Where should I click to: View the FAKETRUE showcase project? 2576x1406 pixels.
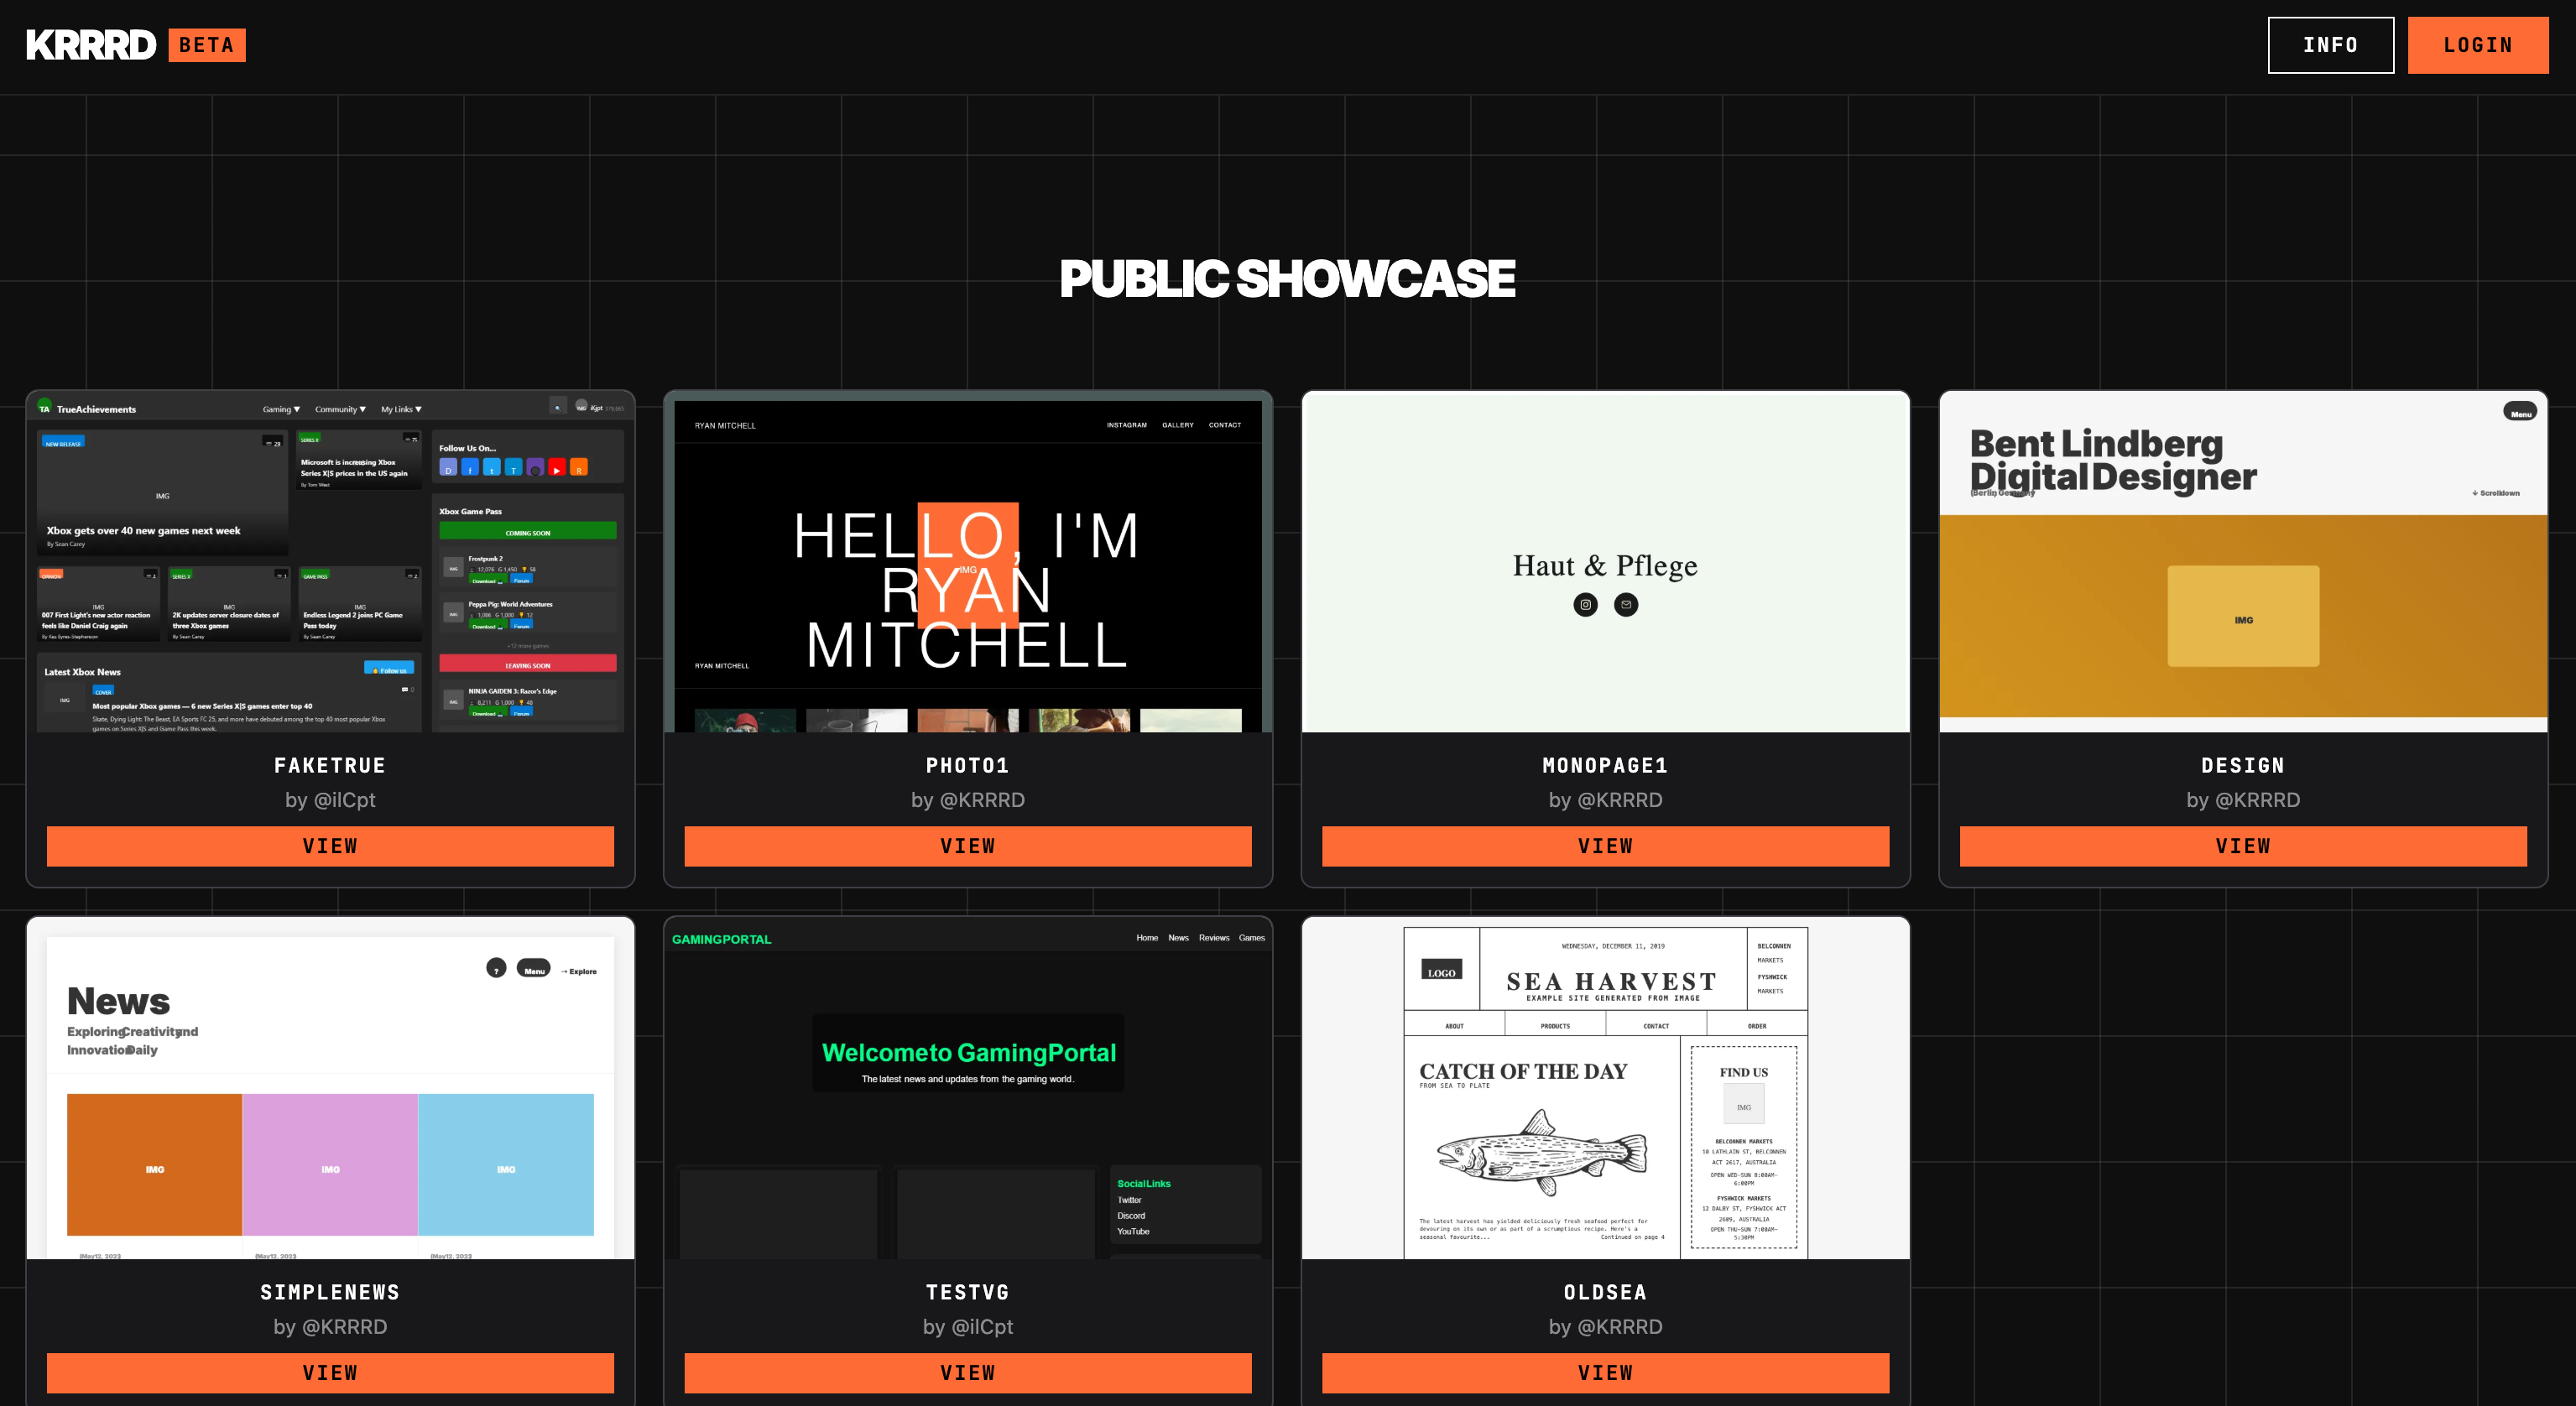coord(330,846)
